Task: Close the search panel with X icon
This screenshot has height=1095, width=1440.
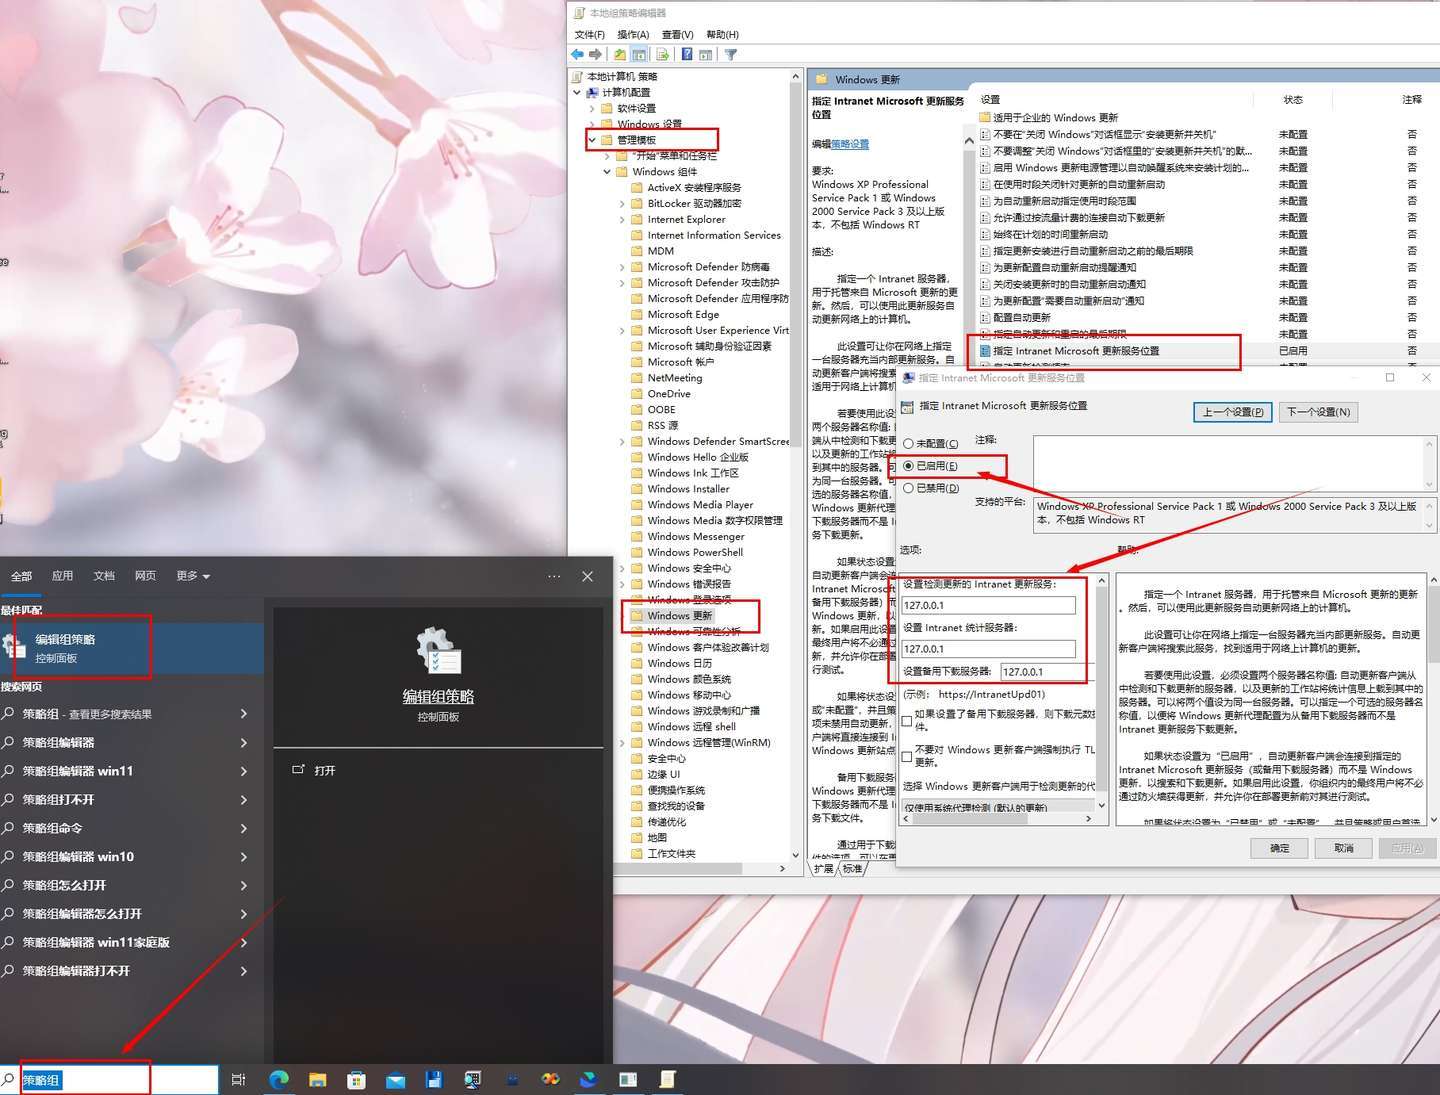Action: pyautogui.click(x=588, y=576)
